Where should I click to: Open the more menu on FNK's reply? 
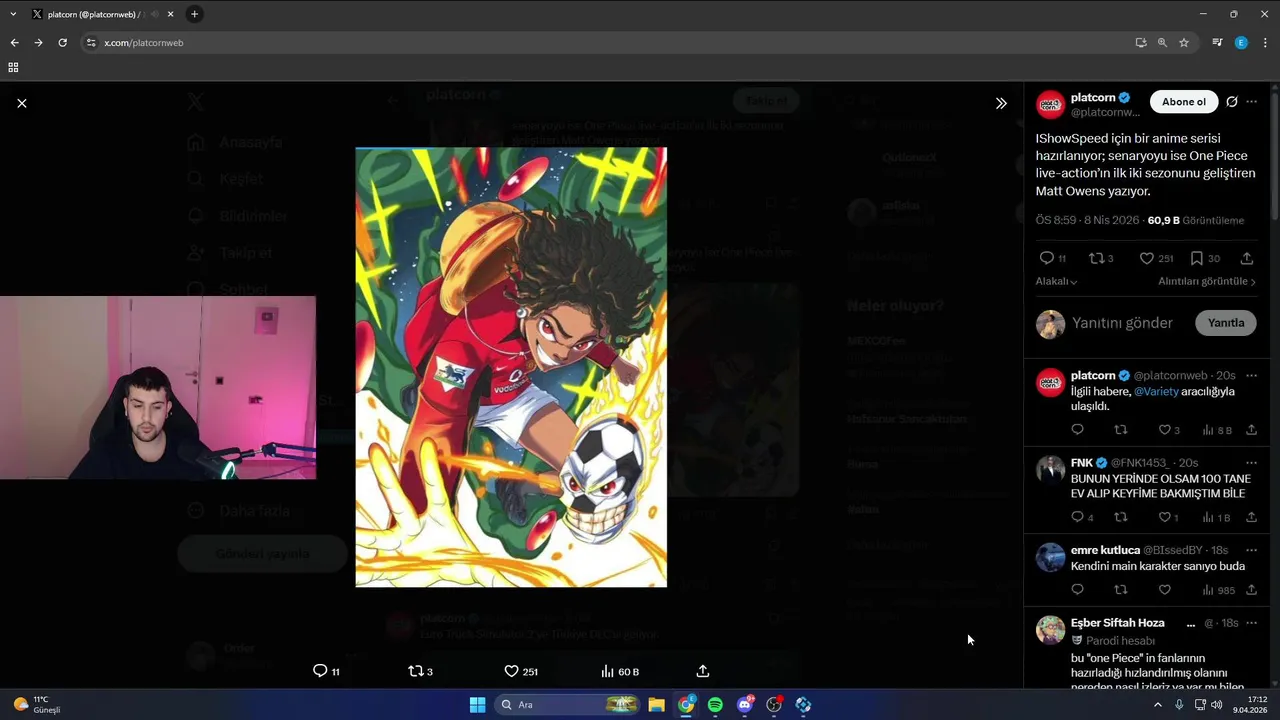1251,463
